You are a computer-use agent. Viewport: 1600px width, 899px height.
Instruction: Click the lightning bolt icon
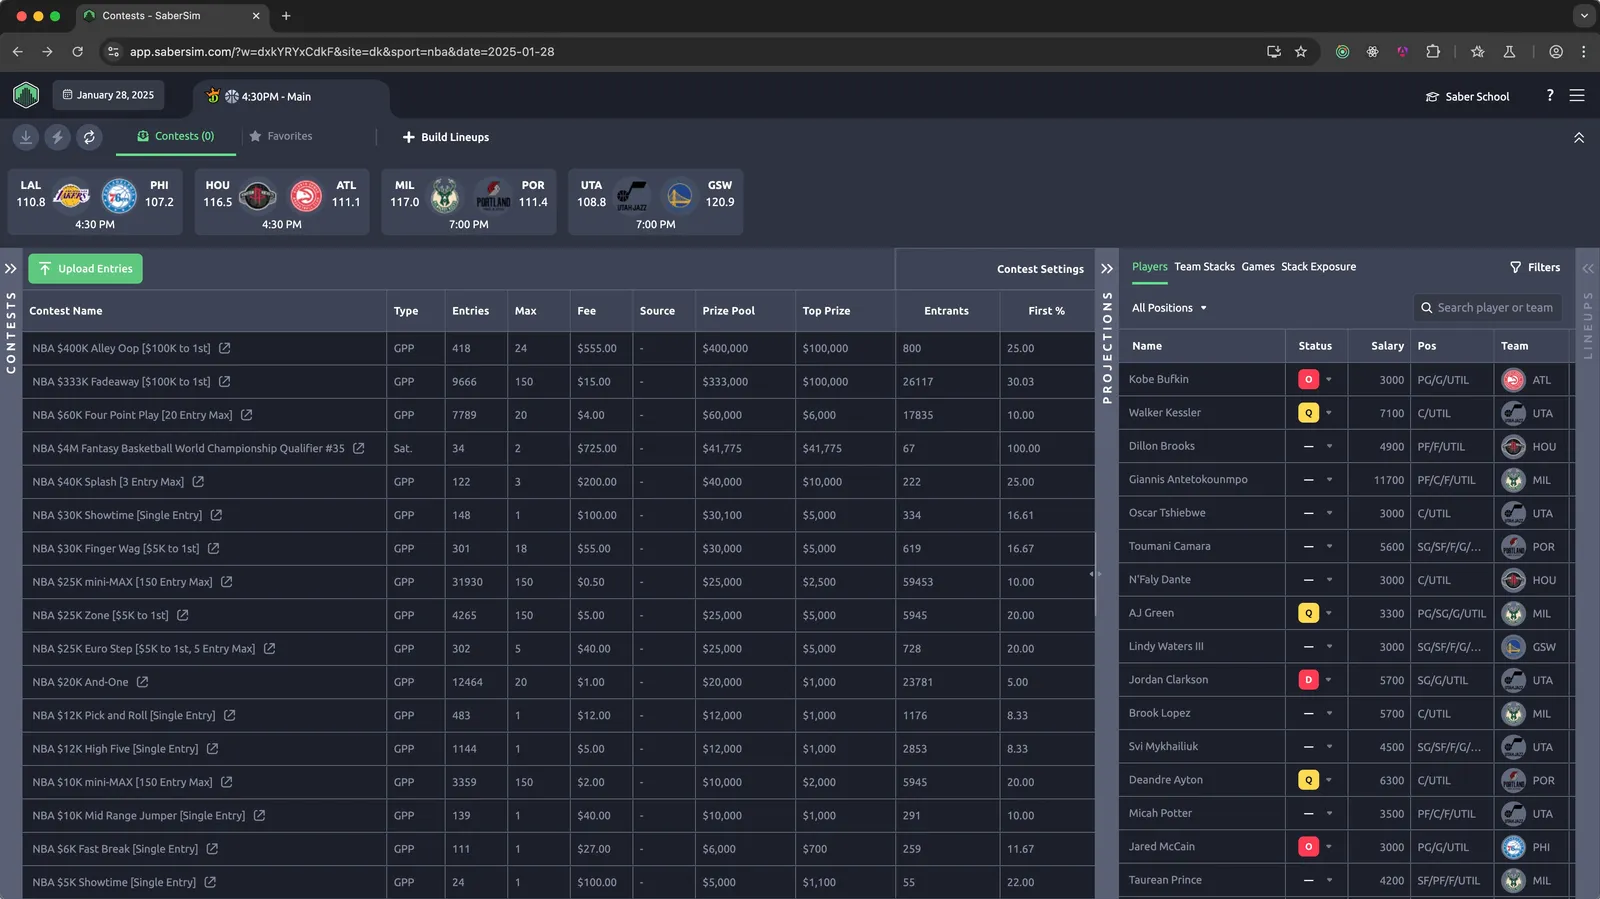tap(58, 137)
